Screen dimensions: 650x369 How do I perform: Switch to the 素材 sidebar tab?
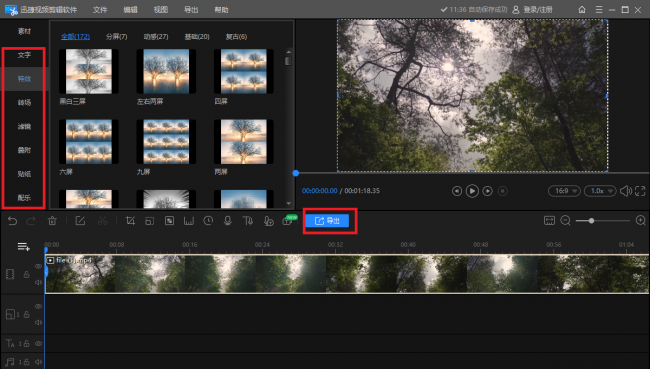tap(24, 31)
